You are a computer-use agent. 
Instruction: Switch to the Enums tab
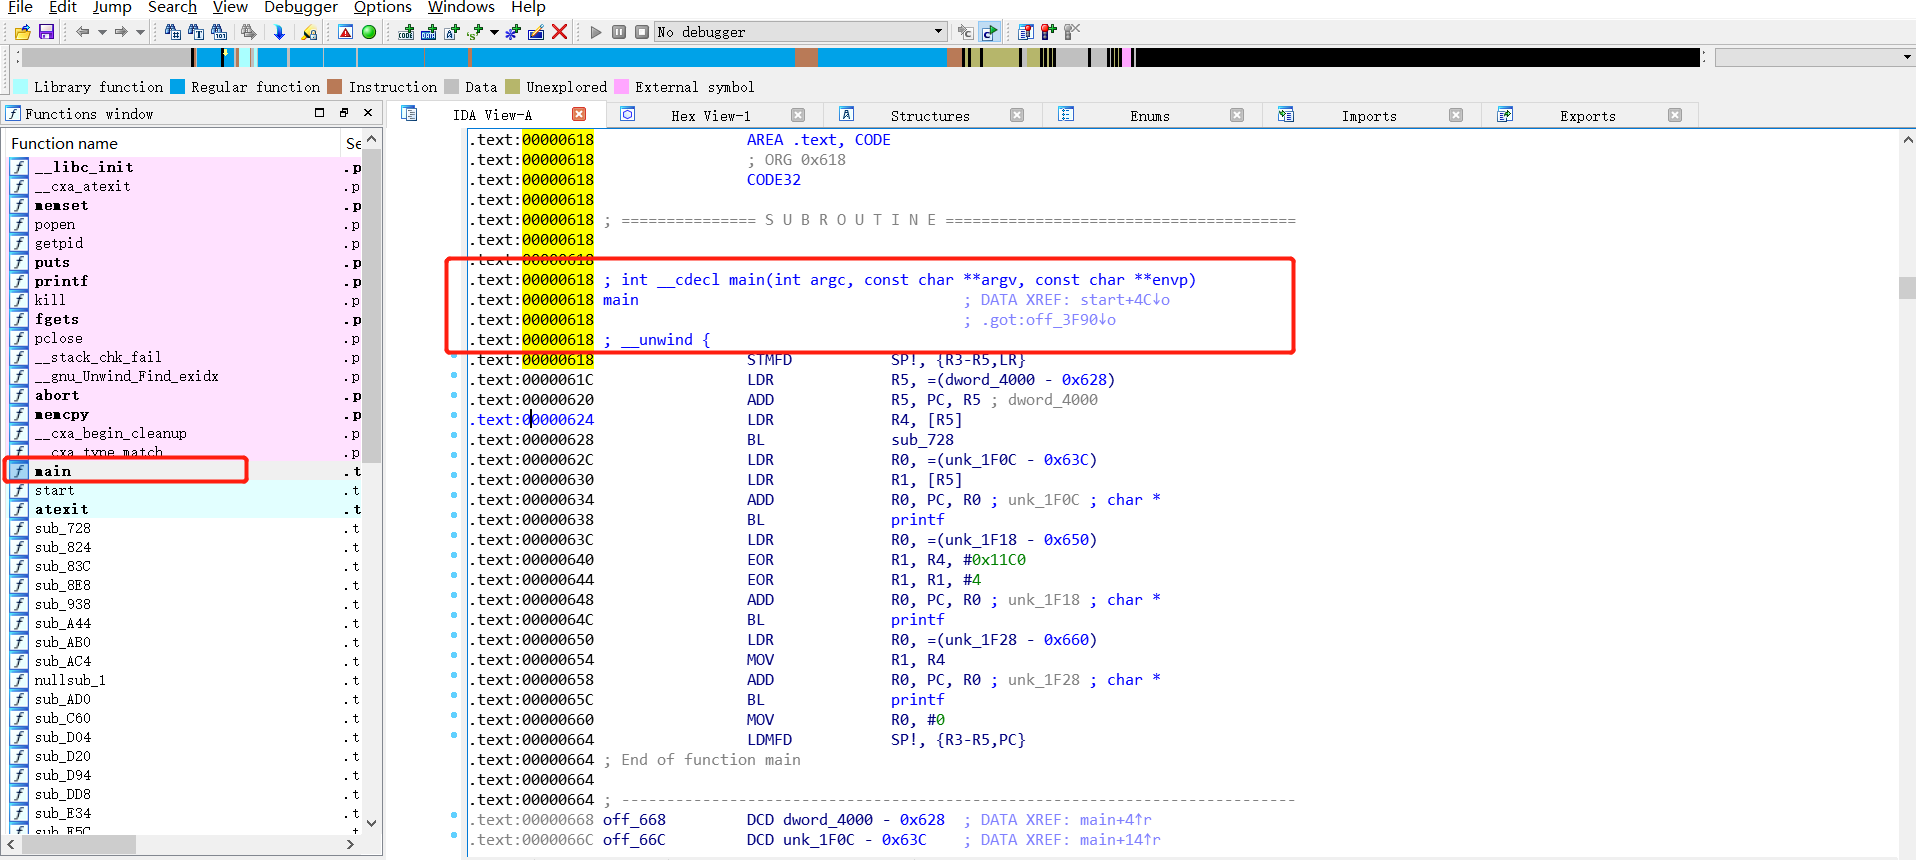click(x=1150, y=116)
